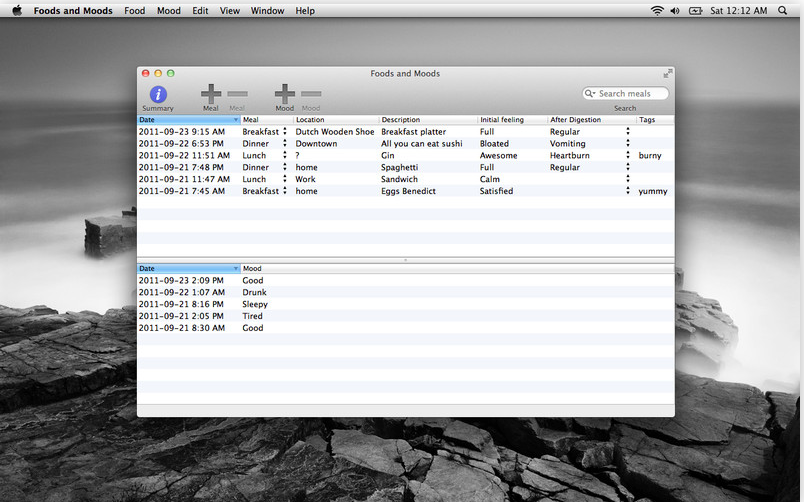Sort meals by Initial feeling header
804x502 pixels.
[513, 119]
